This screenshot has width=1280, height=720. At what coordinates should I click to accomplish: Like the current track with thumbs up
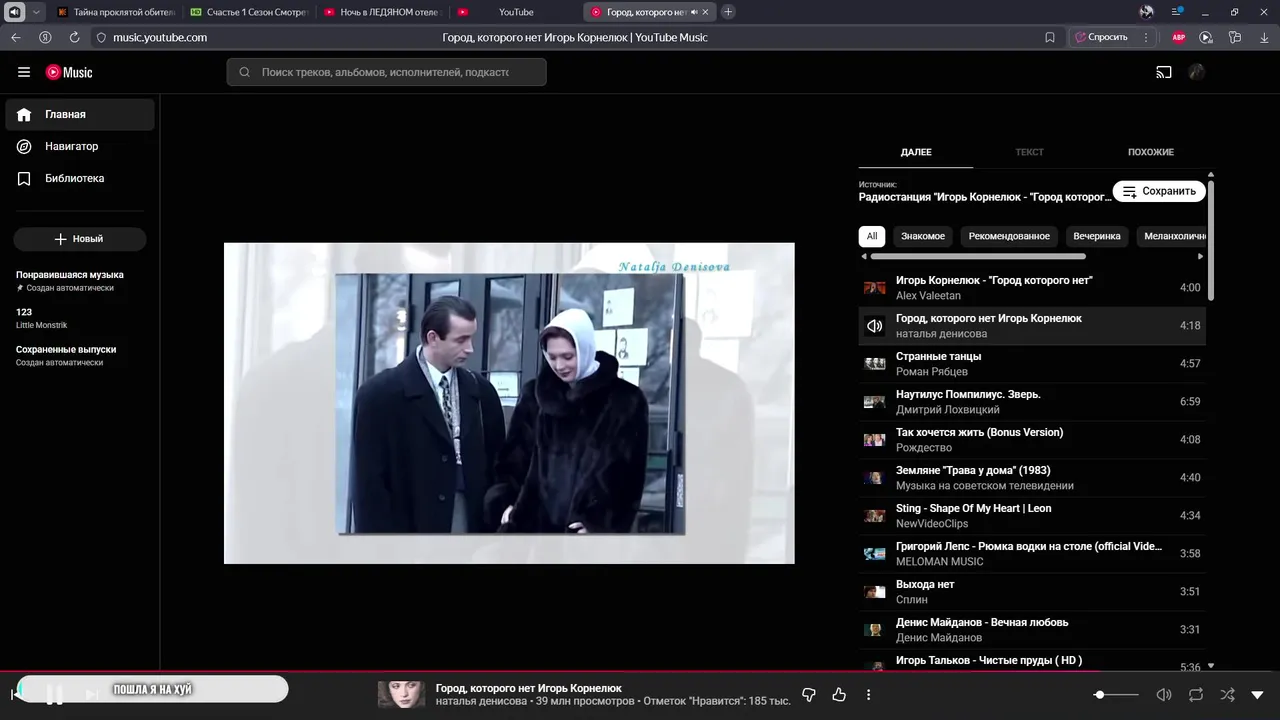839,695
